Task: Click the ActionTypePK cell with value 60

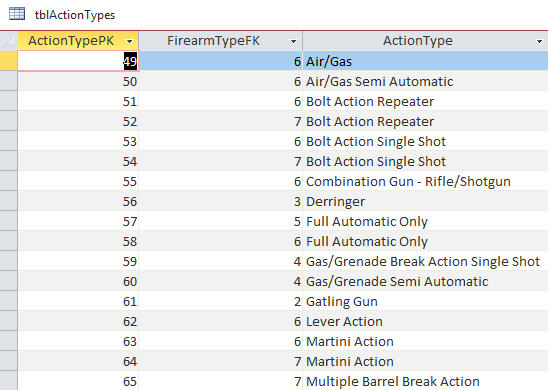Action: tap(78, 281)
